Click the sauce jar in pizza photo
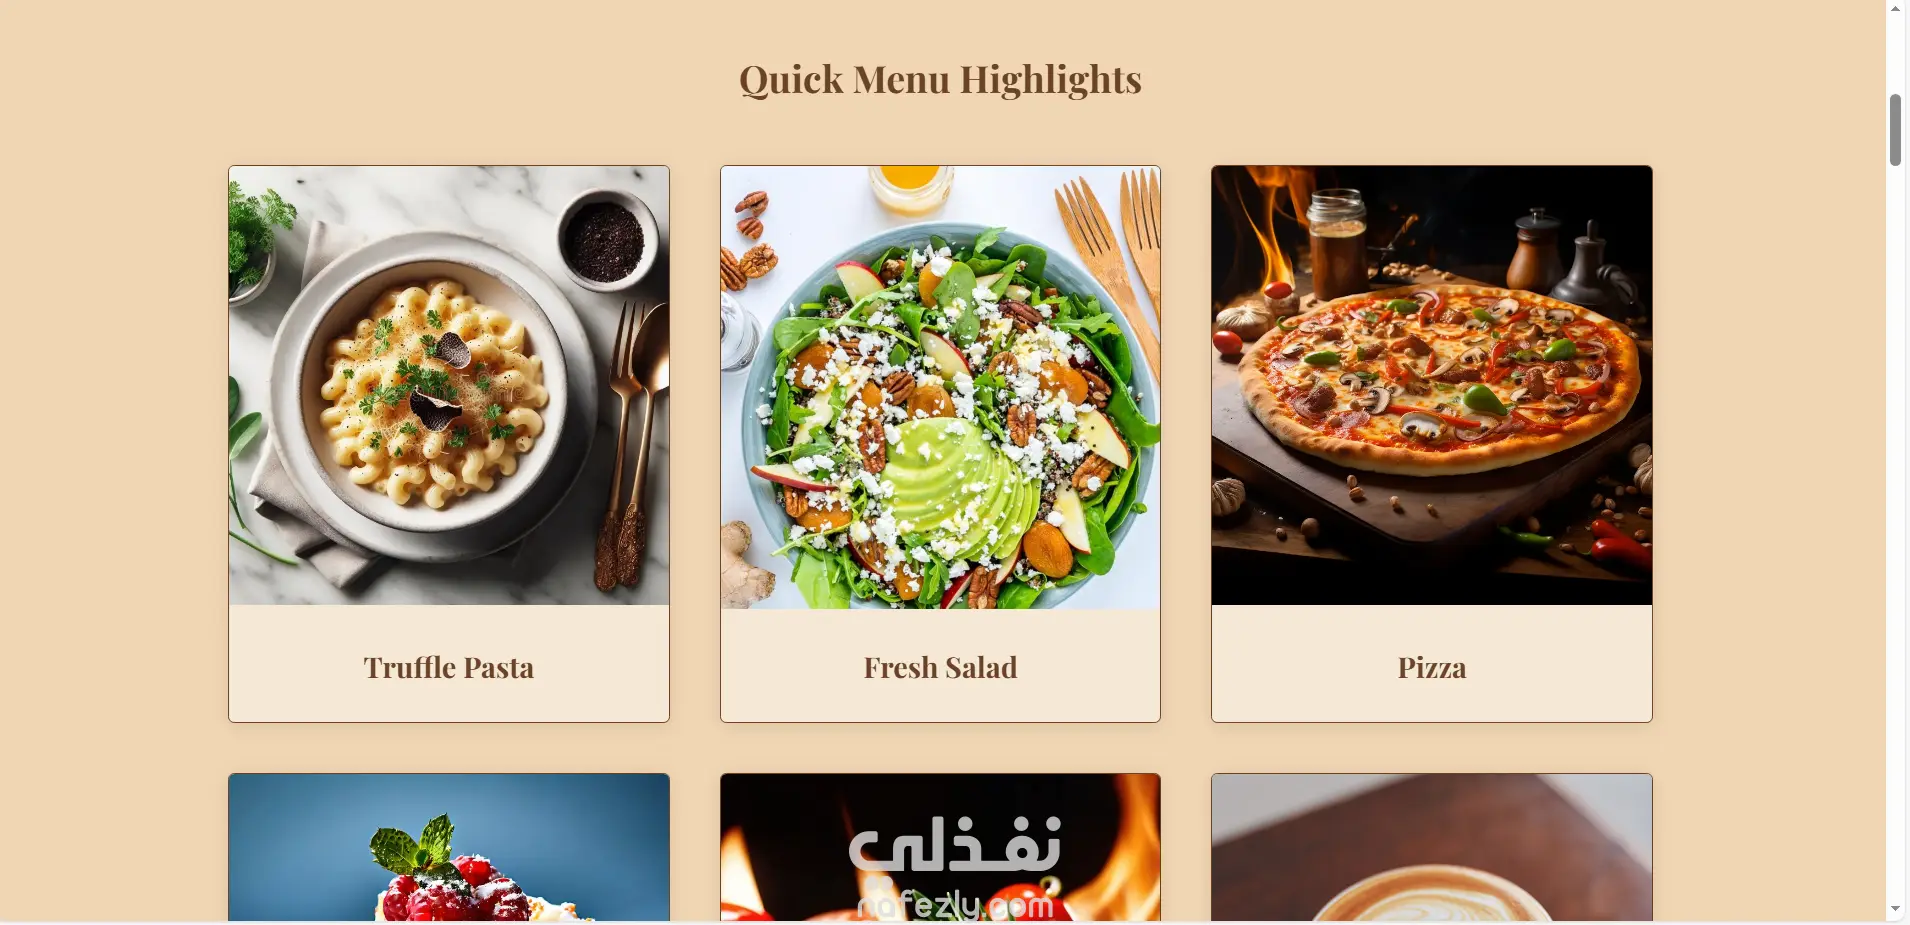Screen dimensions: 1910x925 pyautogui.click(x=1336, y=240)
